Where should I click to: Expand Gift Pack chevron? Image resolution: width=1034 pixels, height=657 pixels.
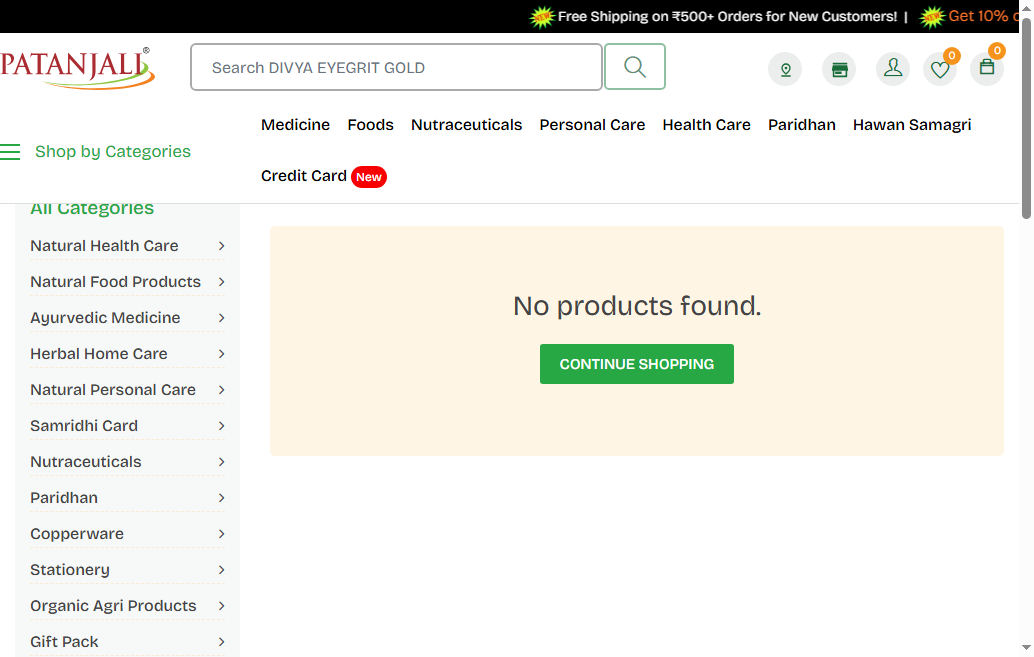click(x=222, y=642)
